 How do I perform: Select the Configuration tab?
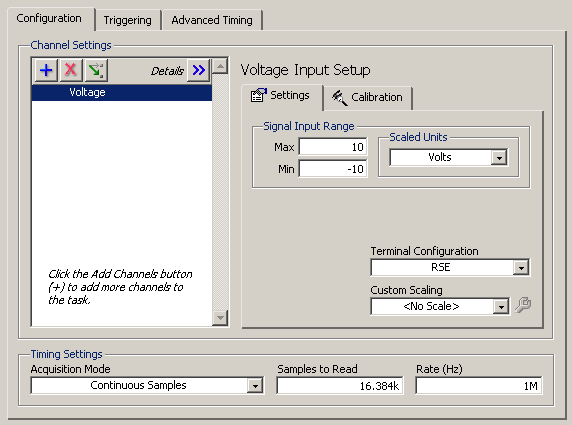49,19
